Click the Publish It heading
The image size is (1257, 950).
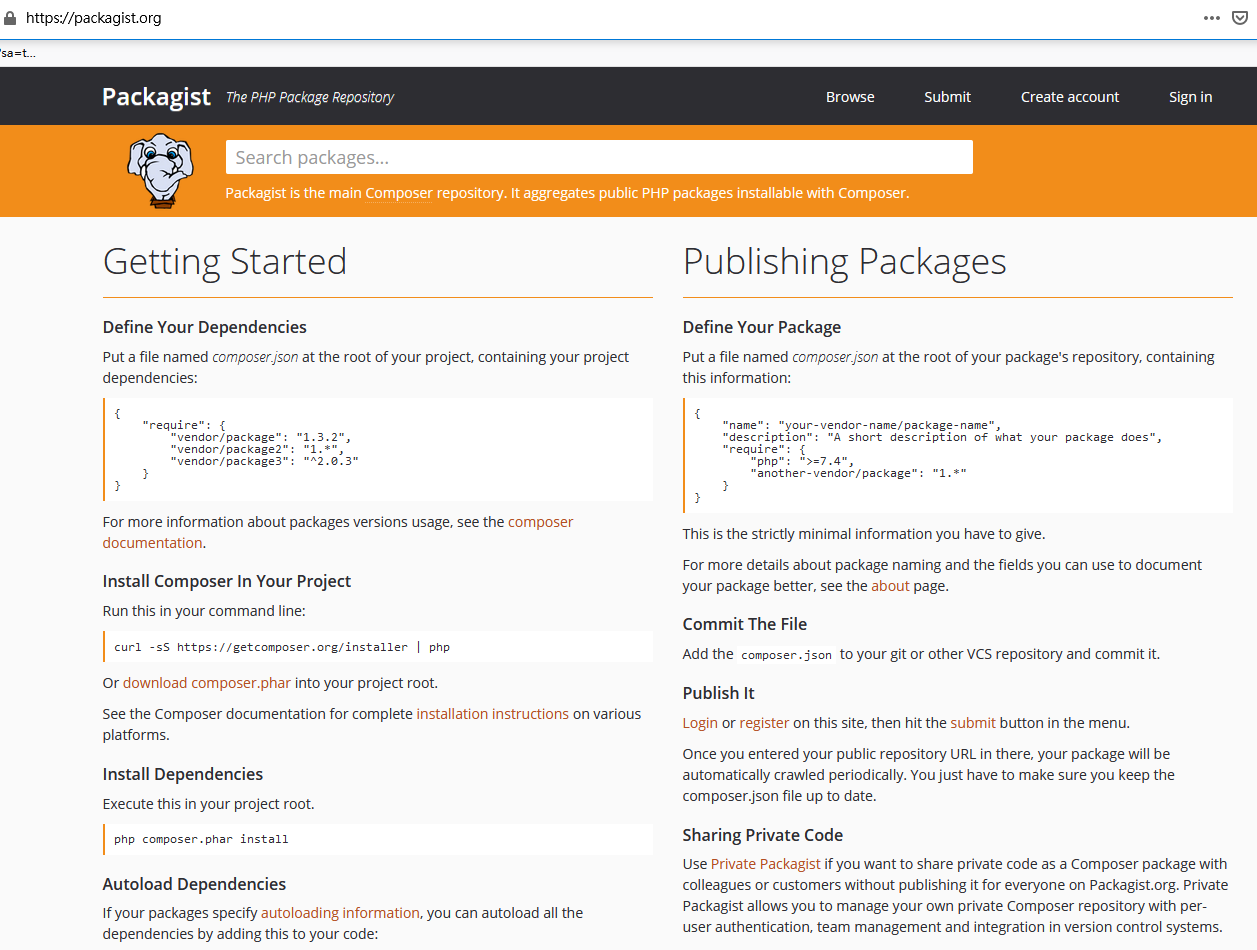pyautogui.click(x=719, y=693)
